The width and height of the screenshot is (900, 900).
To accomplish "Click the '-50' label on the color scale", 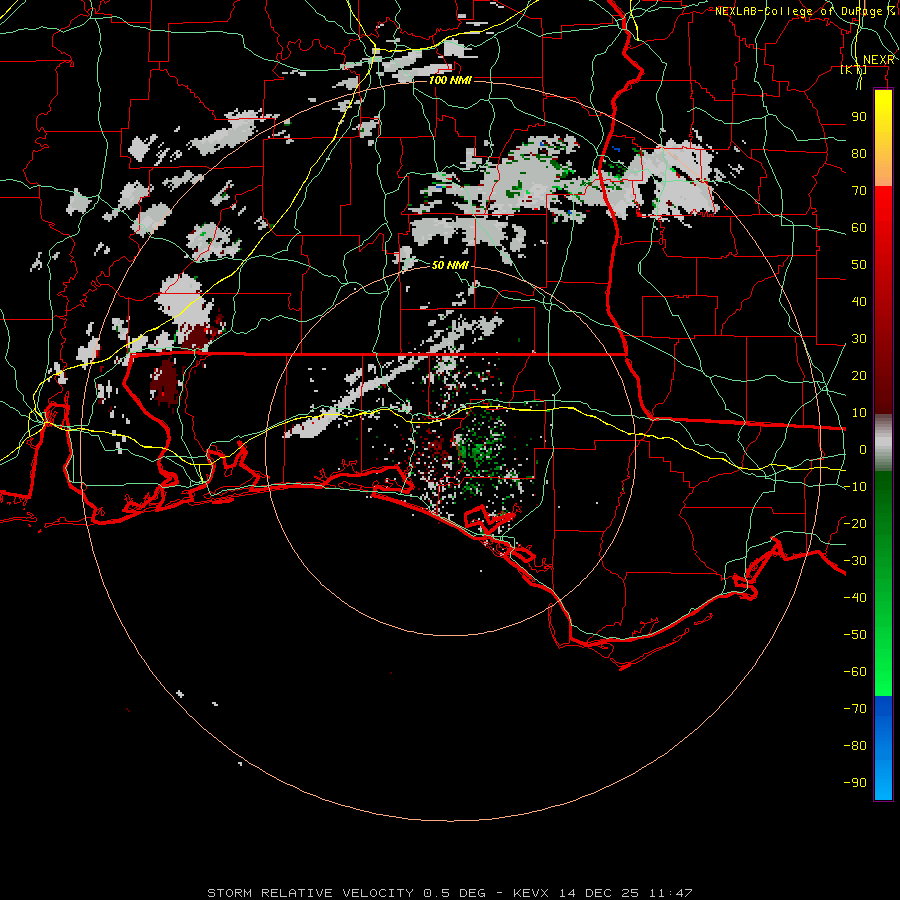I will (x=855, y=634).
